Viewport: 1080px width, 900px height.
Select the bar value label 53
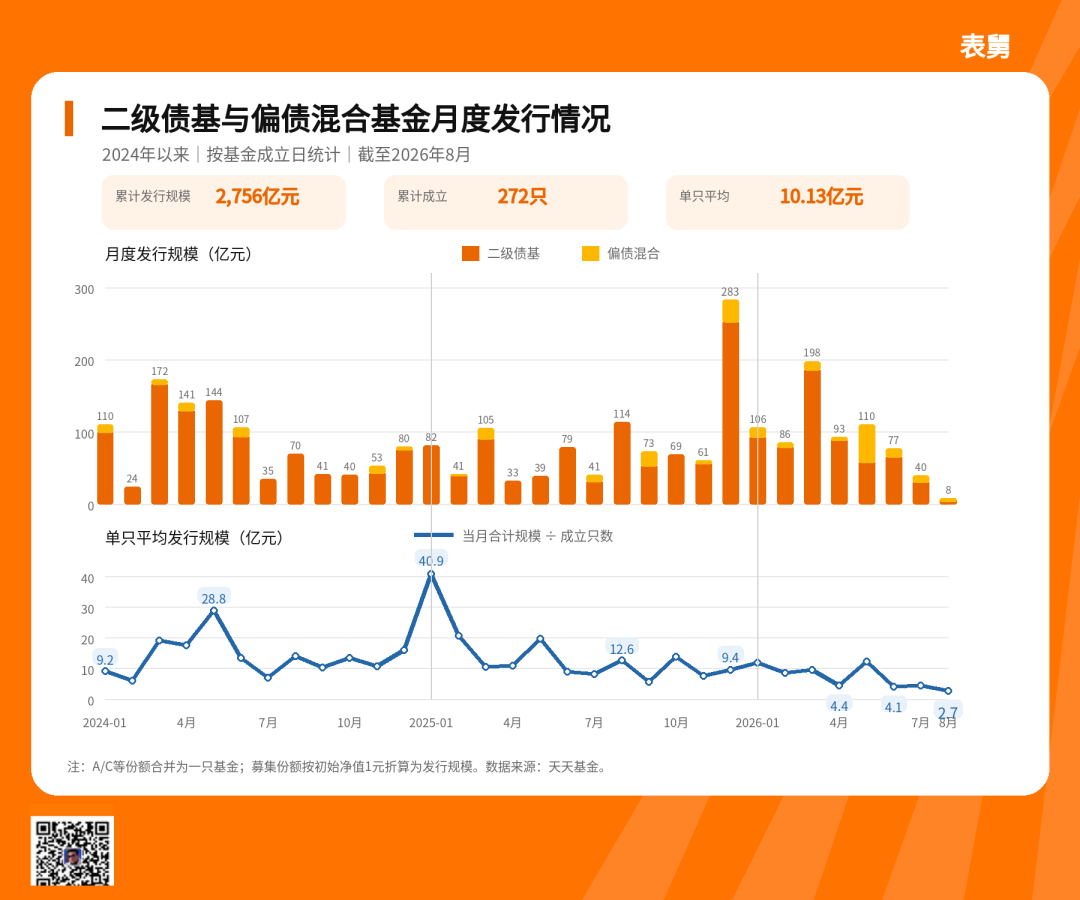[x=377, y=457]
